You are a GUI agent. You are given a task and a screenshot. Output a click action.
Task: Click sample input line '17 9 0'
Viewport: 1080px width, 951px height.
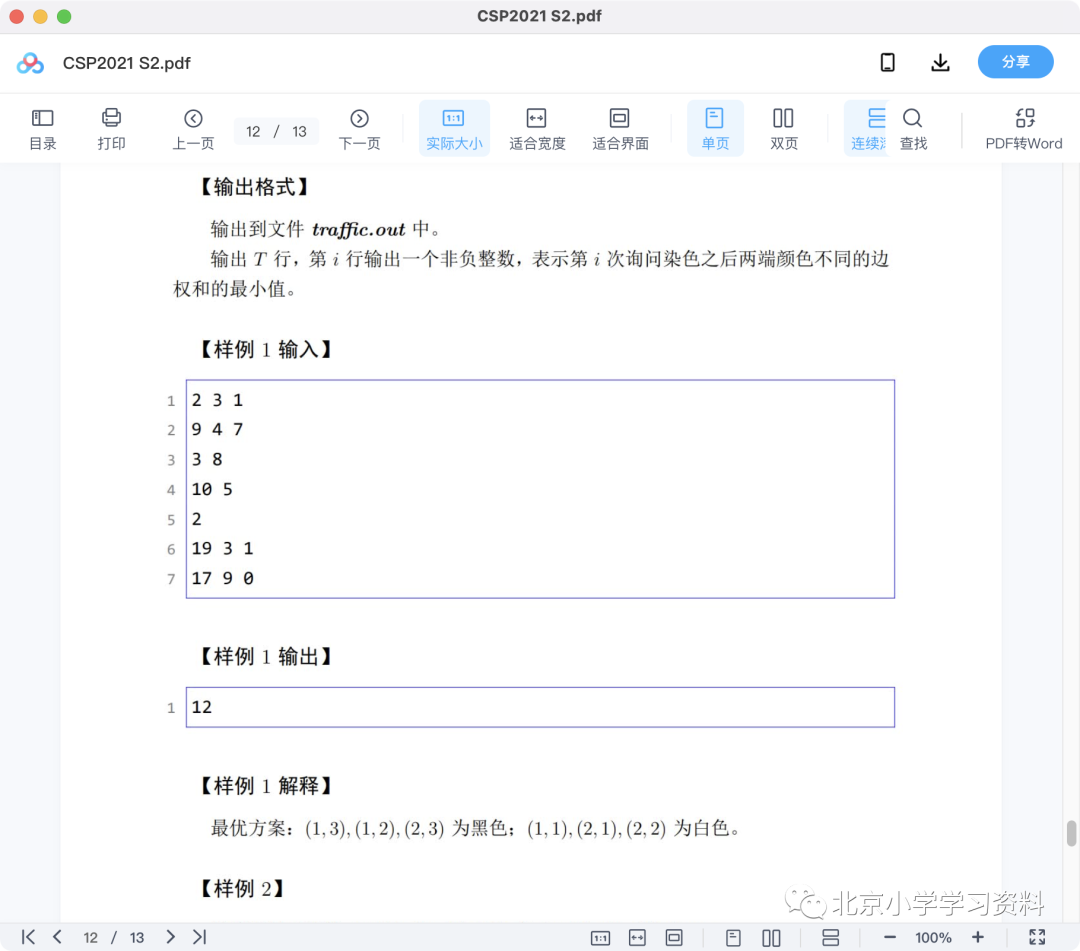point(222,578)
